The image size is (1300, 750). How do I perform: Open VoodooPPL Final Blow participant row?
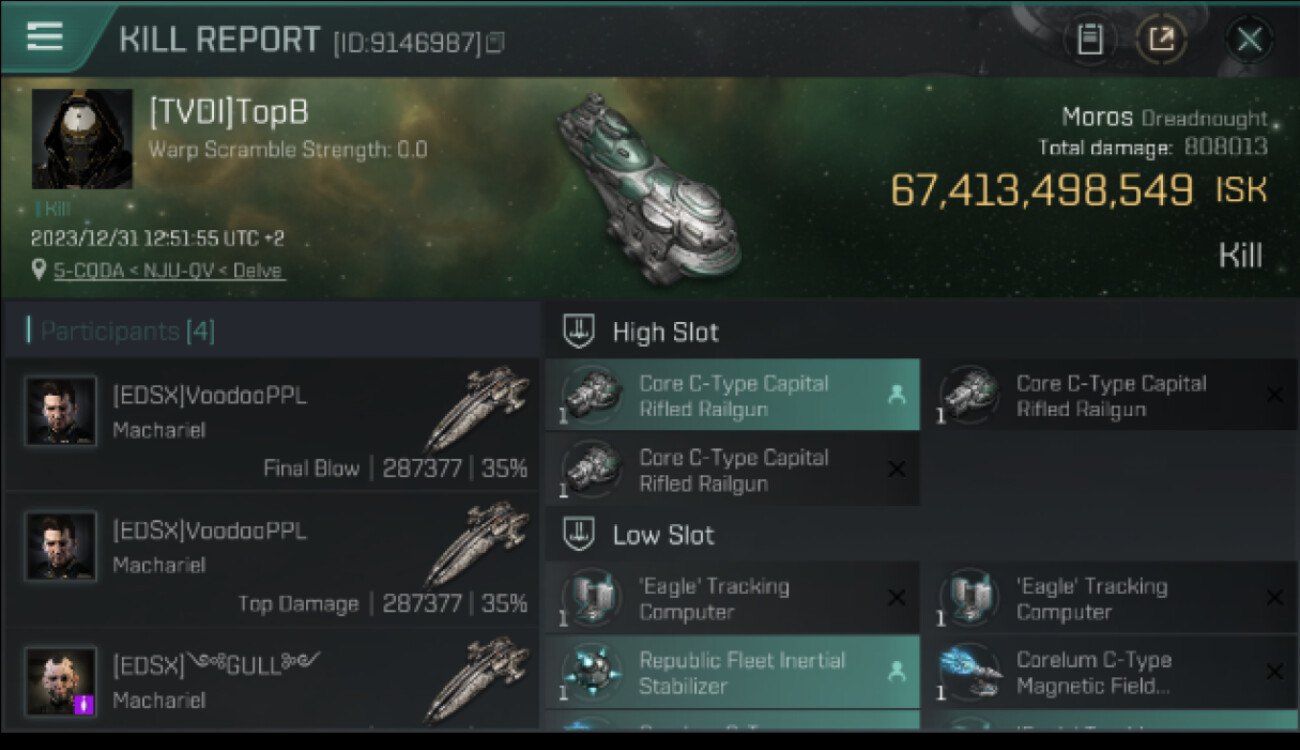(x=271, y=424)
